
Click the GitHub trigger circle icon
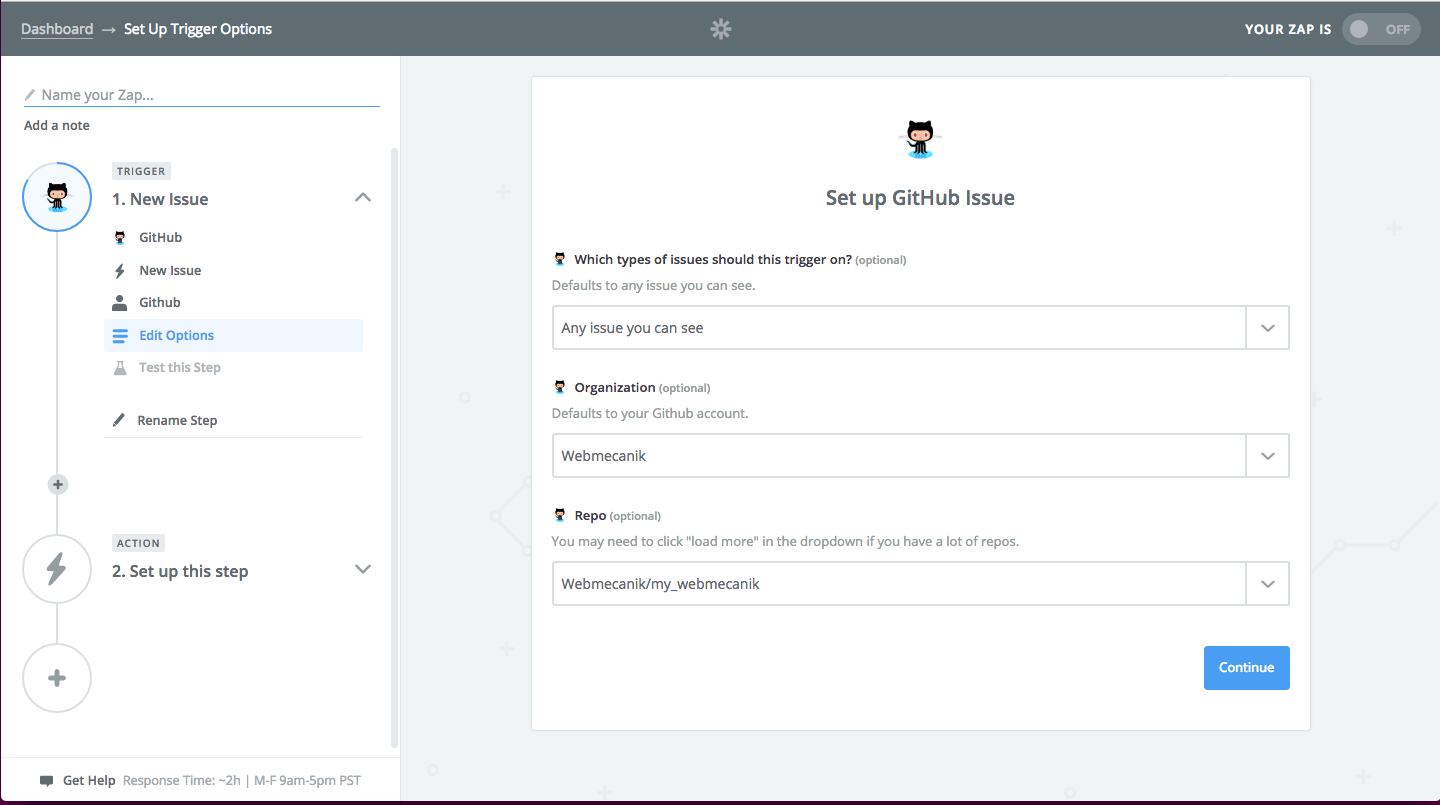point(57,196)
